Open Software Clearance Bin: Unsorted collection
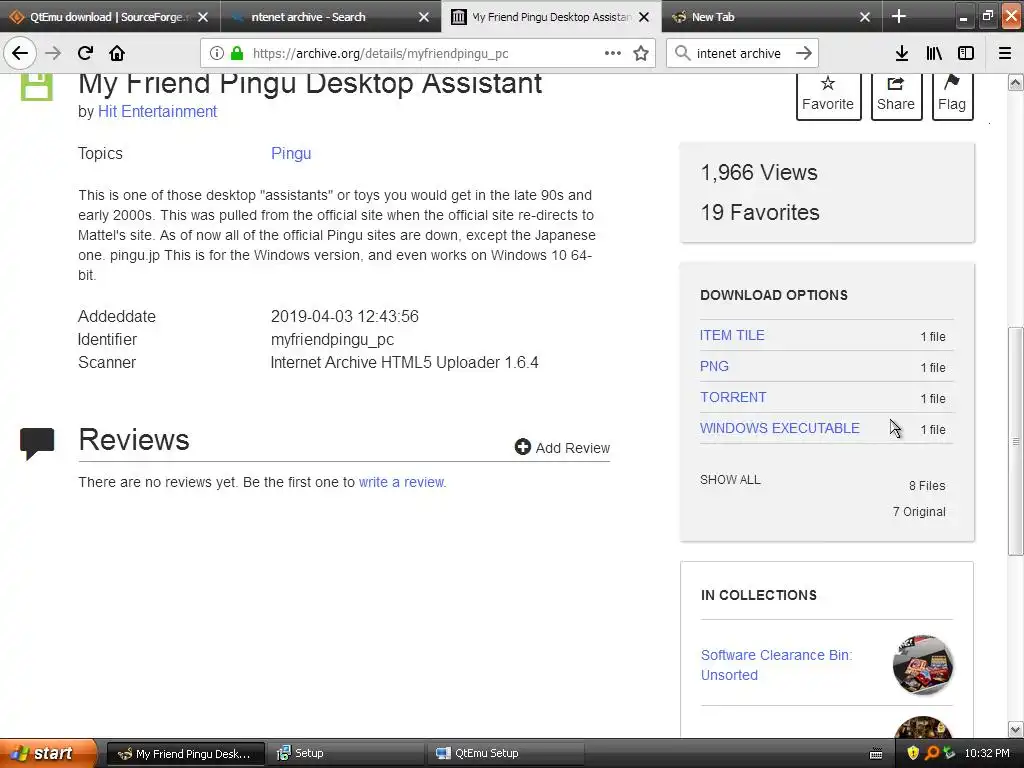The height and width of the screenshot is (768, 1024). click(776, 665)
